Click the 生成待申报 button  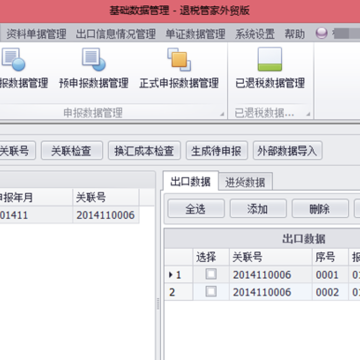coord(217,151)
